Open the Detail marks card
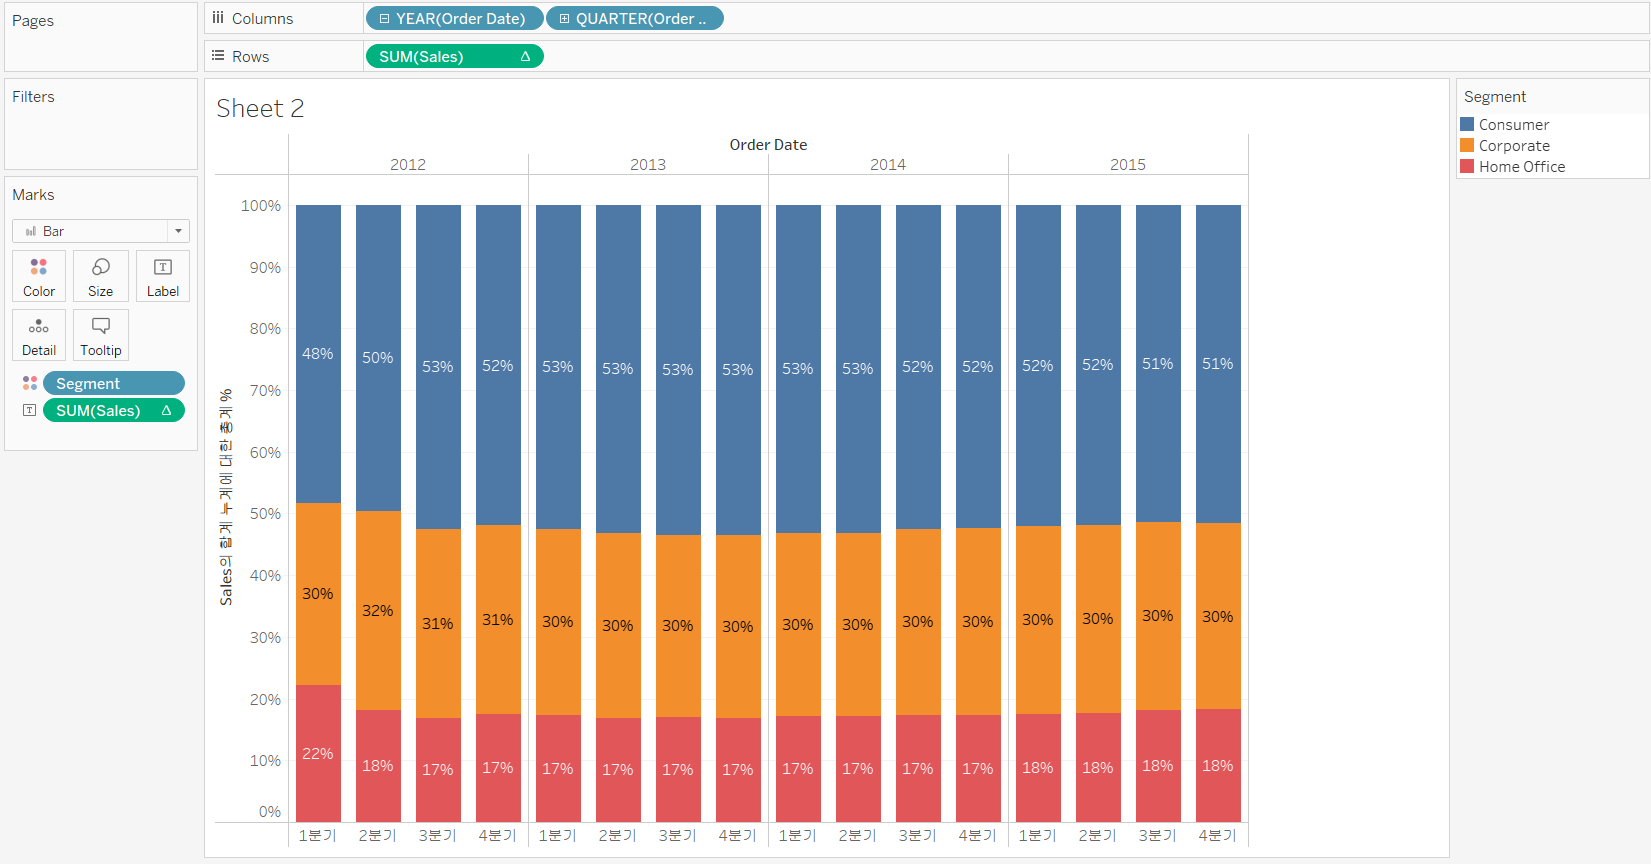1651x864 pixels. pyautogui.click(x=39, y=335)
